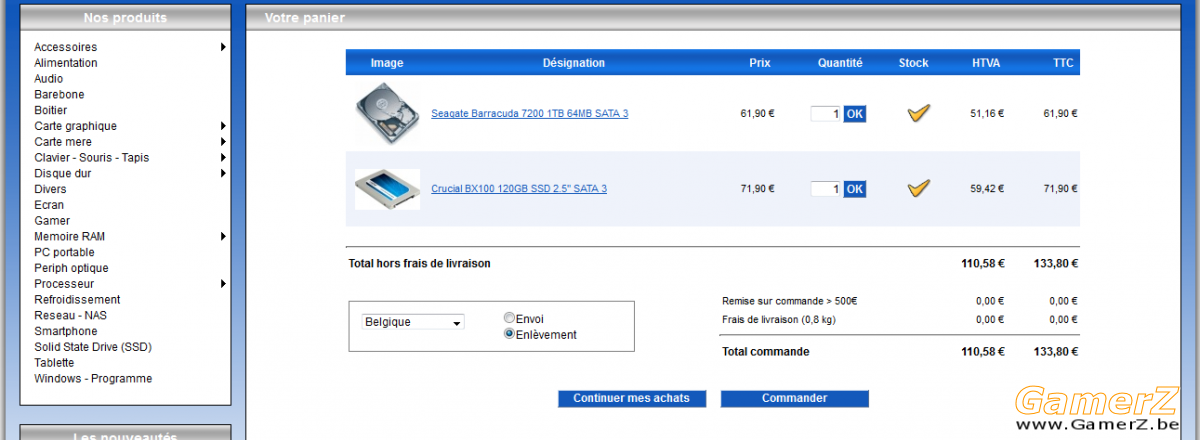This screenshot has width=1200, height=440.
Task: Click the Crucial BX100 SSD image
Action: point(386,188)
